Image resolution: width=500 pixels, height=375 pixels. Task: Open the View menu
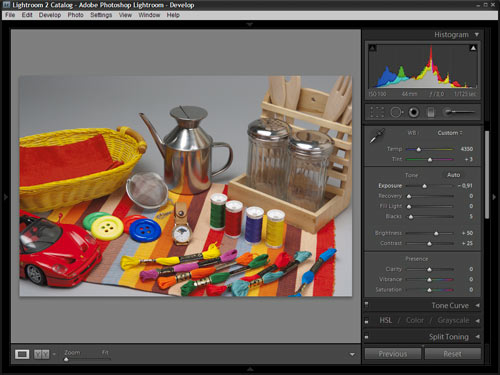pos(125,15)
